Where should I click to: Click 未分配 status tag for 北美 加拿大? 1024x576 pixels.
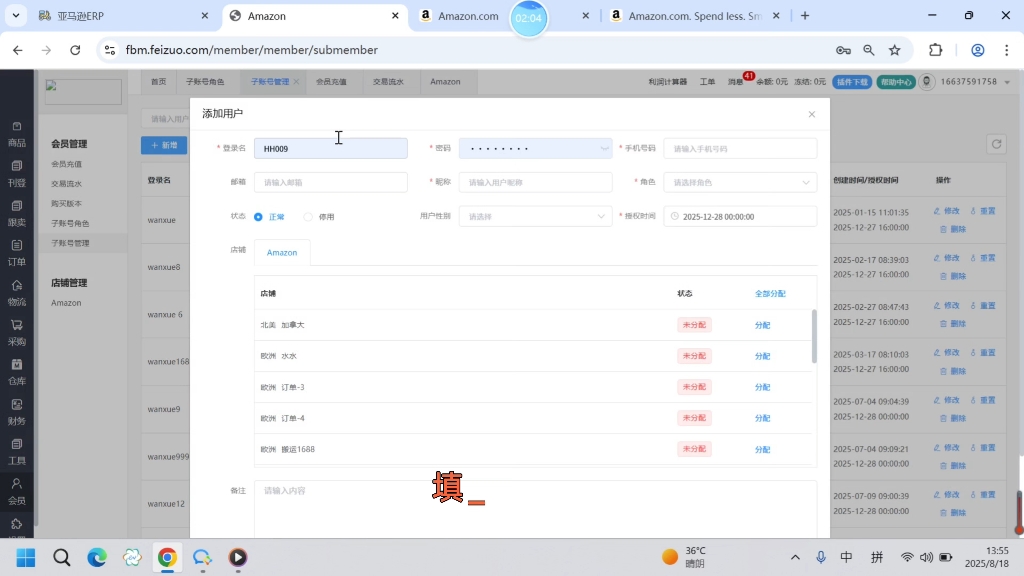pyautogui.click(x=694, y=325)
